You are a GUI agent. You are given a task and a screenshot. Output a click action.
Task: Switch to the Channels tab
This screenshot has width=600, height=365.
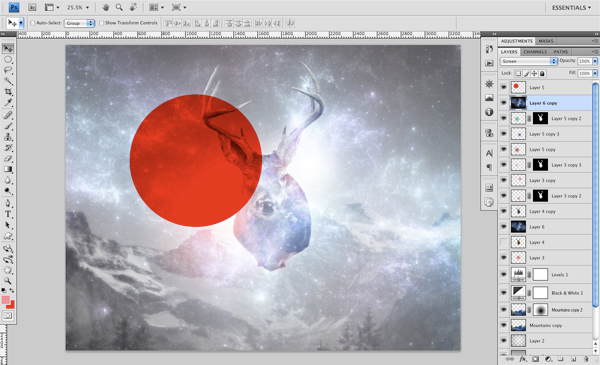coord(535,52)
